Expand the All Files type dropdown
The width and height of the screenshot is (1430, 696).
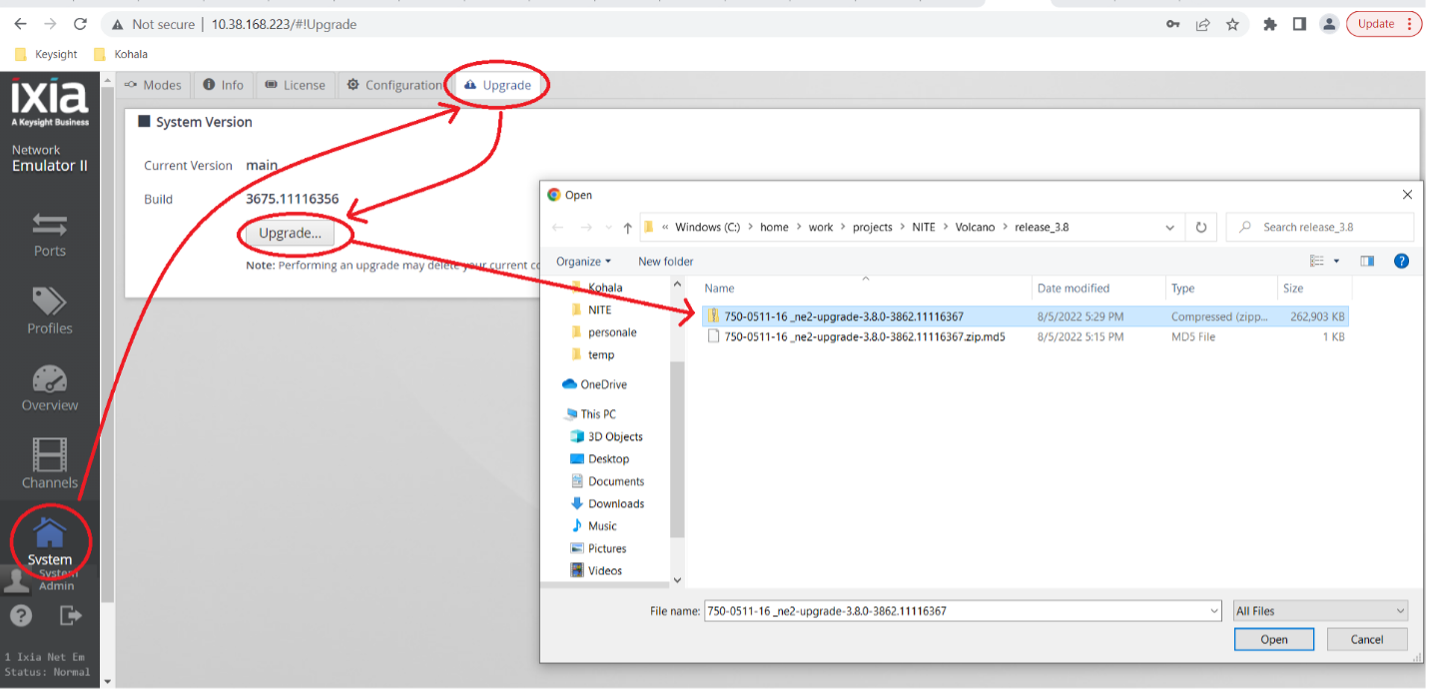click(x=1320, y=611)
